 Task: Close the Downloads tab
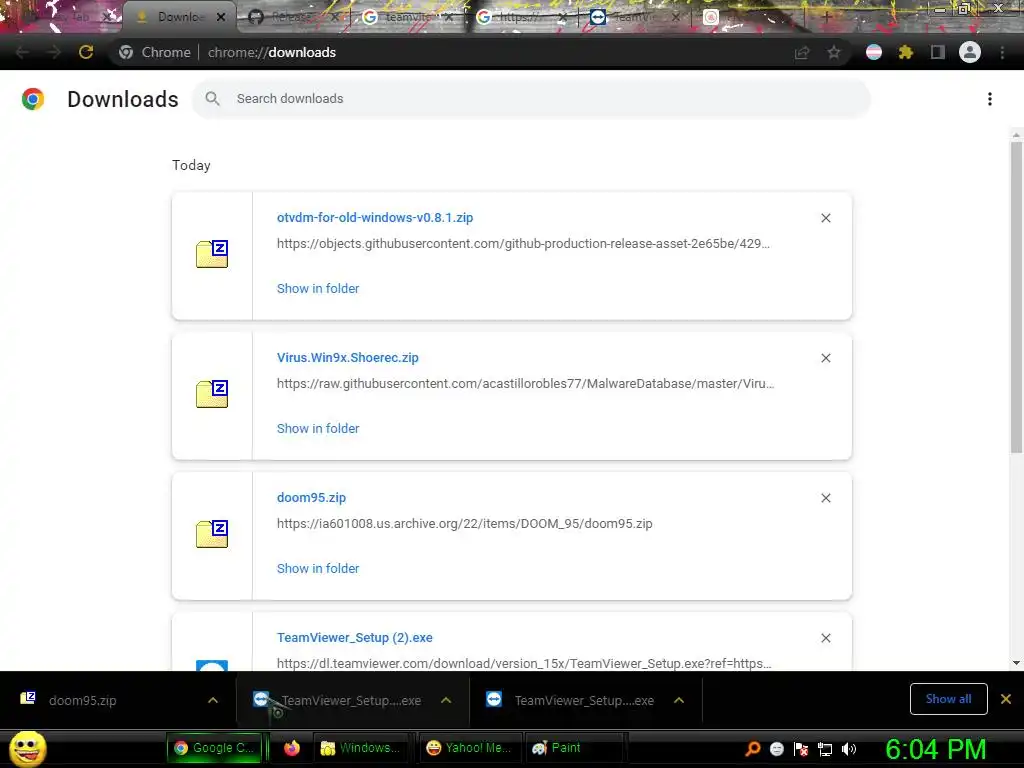pyautogui.click(x=221, y=17)
